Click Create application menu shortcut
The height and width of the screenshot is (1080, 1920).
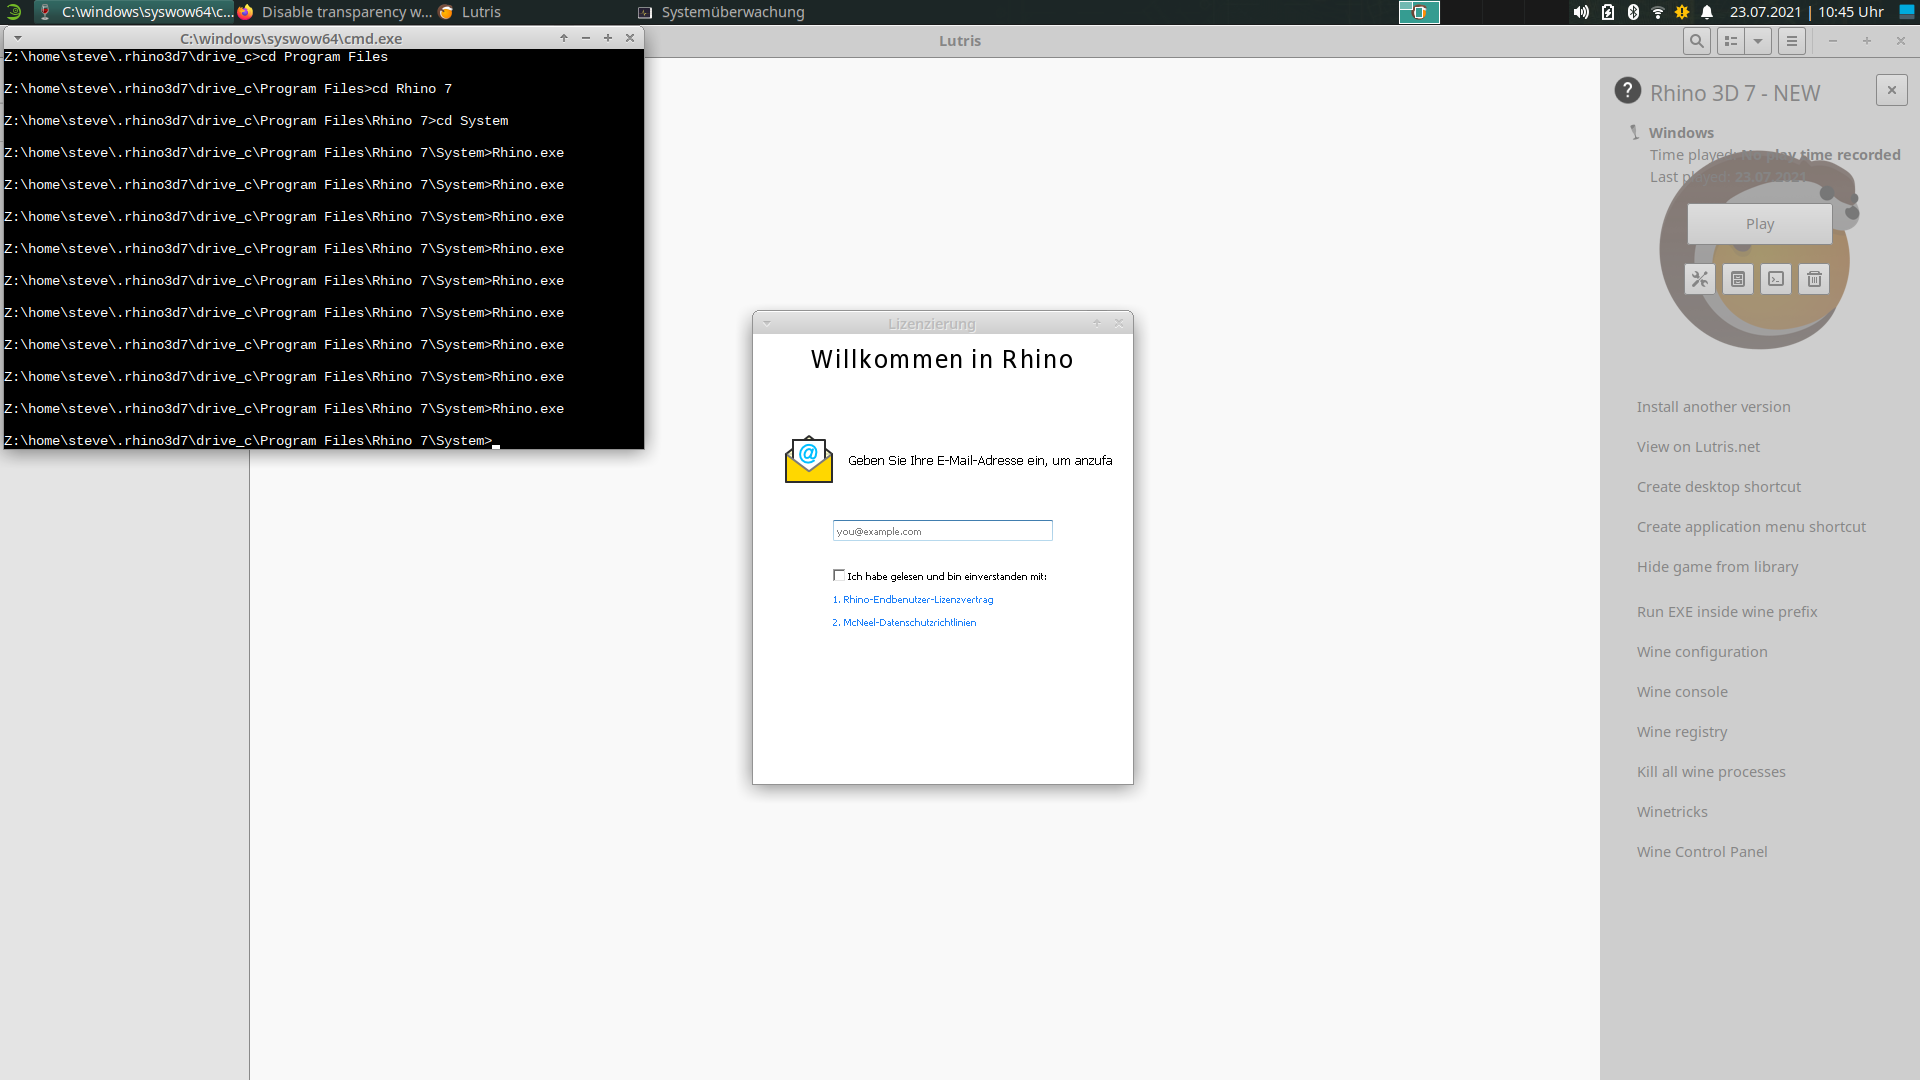1751,527
